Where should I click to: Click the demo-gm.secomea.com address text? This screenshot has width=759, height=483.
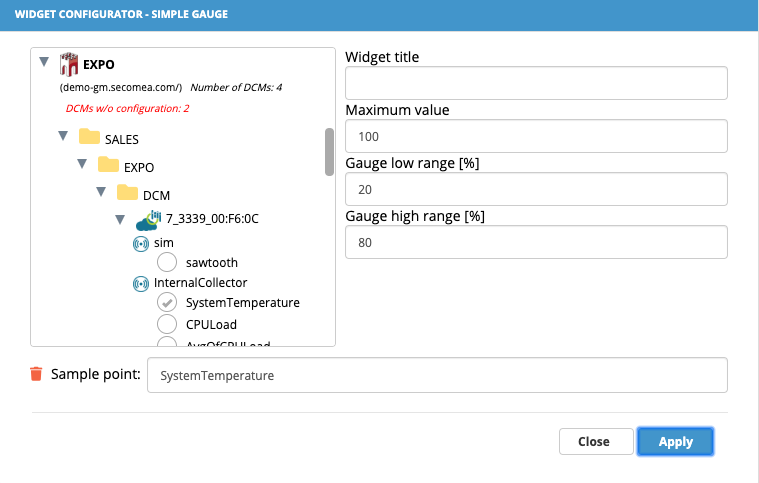[121, 88]
